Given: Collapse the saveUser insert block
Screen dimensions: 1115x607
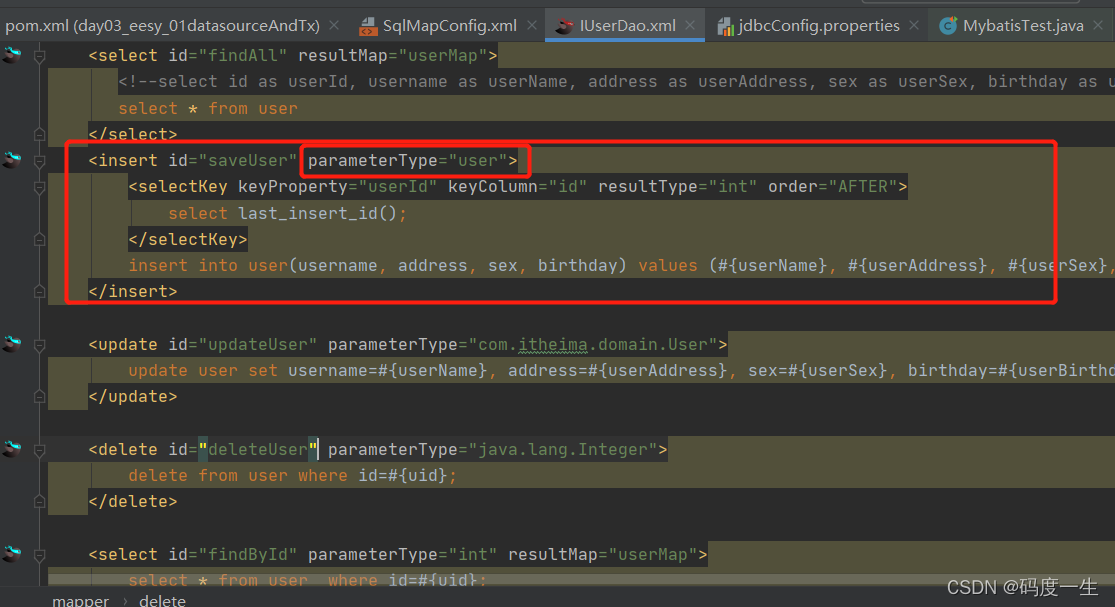Looking at the screenshot, I should pyautogui.click(x=40, y=161).
